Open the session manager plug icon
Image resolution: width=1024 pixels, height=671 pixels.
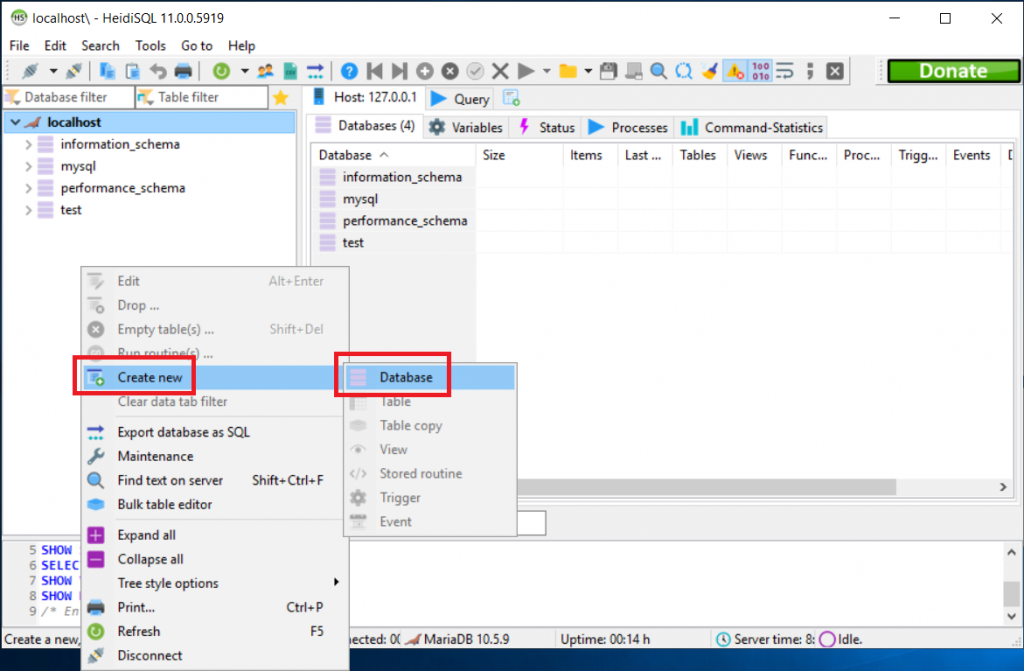31,71
